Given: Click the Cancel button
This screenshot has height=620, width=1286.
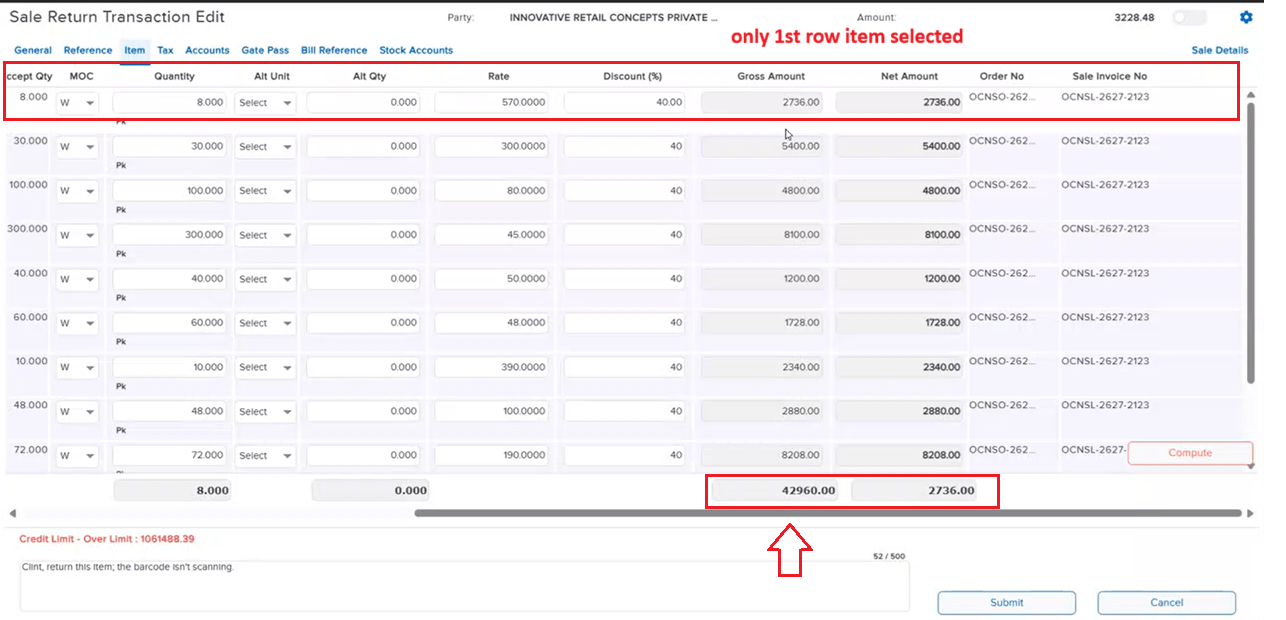Looking at the screenshot, I should [x=1166, y=602].
